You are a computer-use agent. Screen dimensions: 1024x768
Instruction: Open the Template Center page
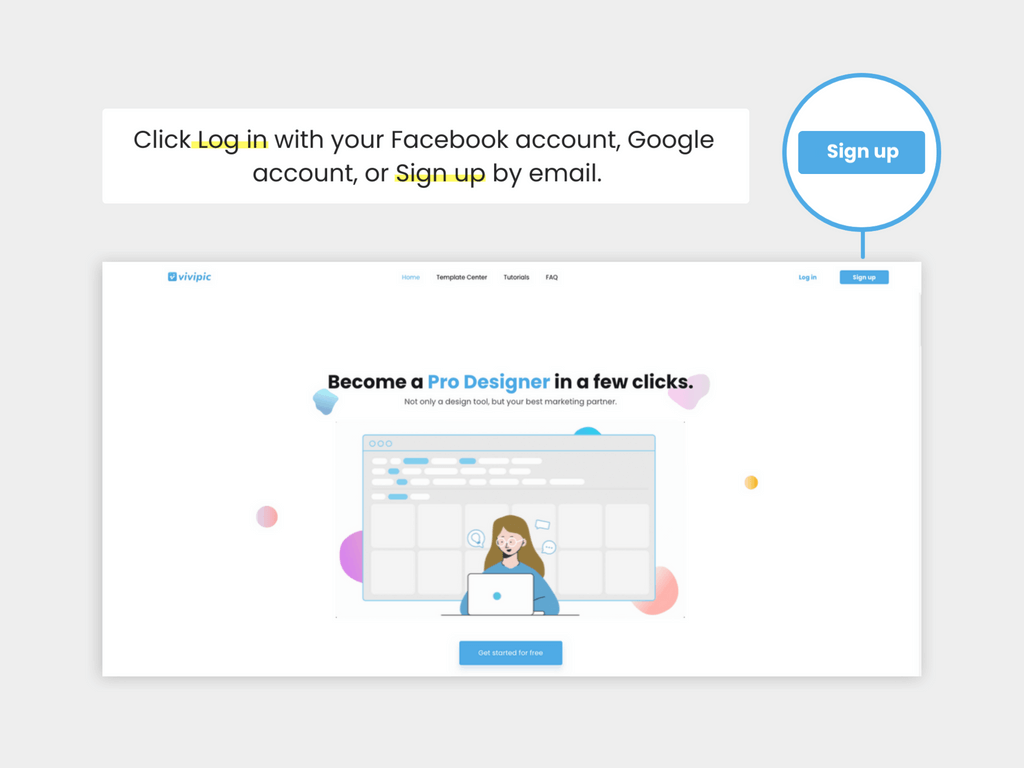click(x=462, y=278)
